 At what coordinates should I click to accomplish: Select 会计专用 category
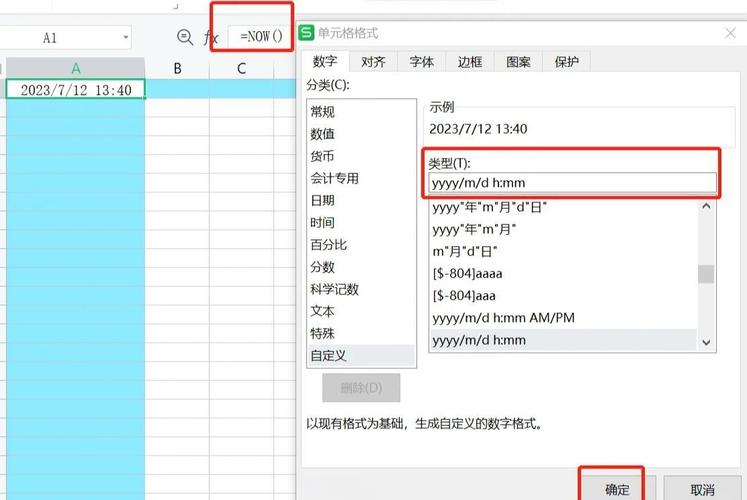tap(361, 179)
